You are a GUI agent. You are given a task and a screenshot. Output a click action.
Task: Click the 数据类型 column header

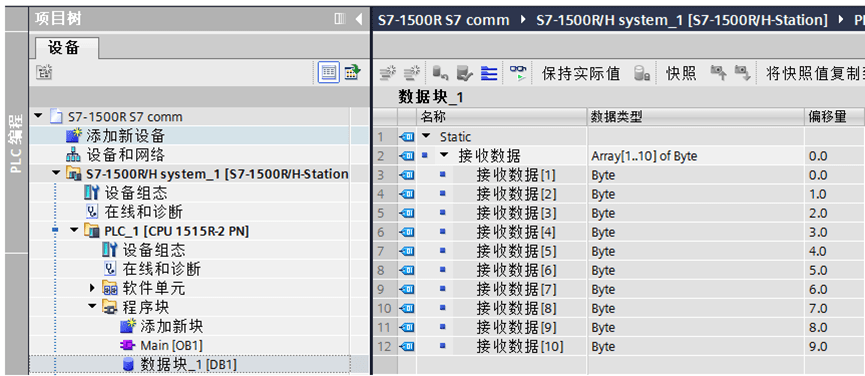point(696,117)
